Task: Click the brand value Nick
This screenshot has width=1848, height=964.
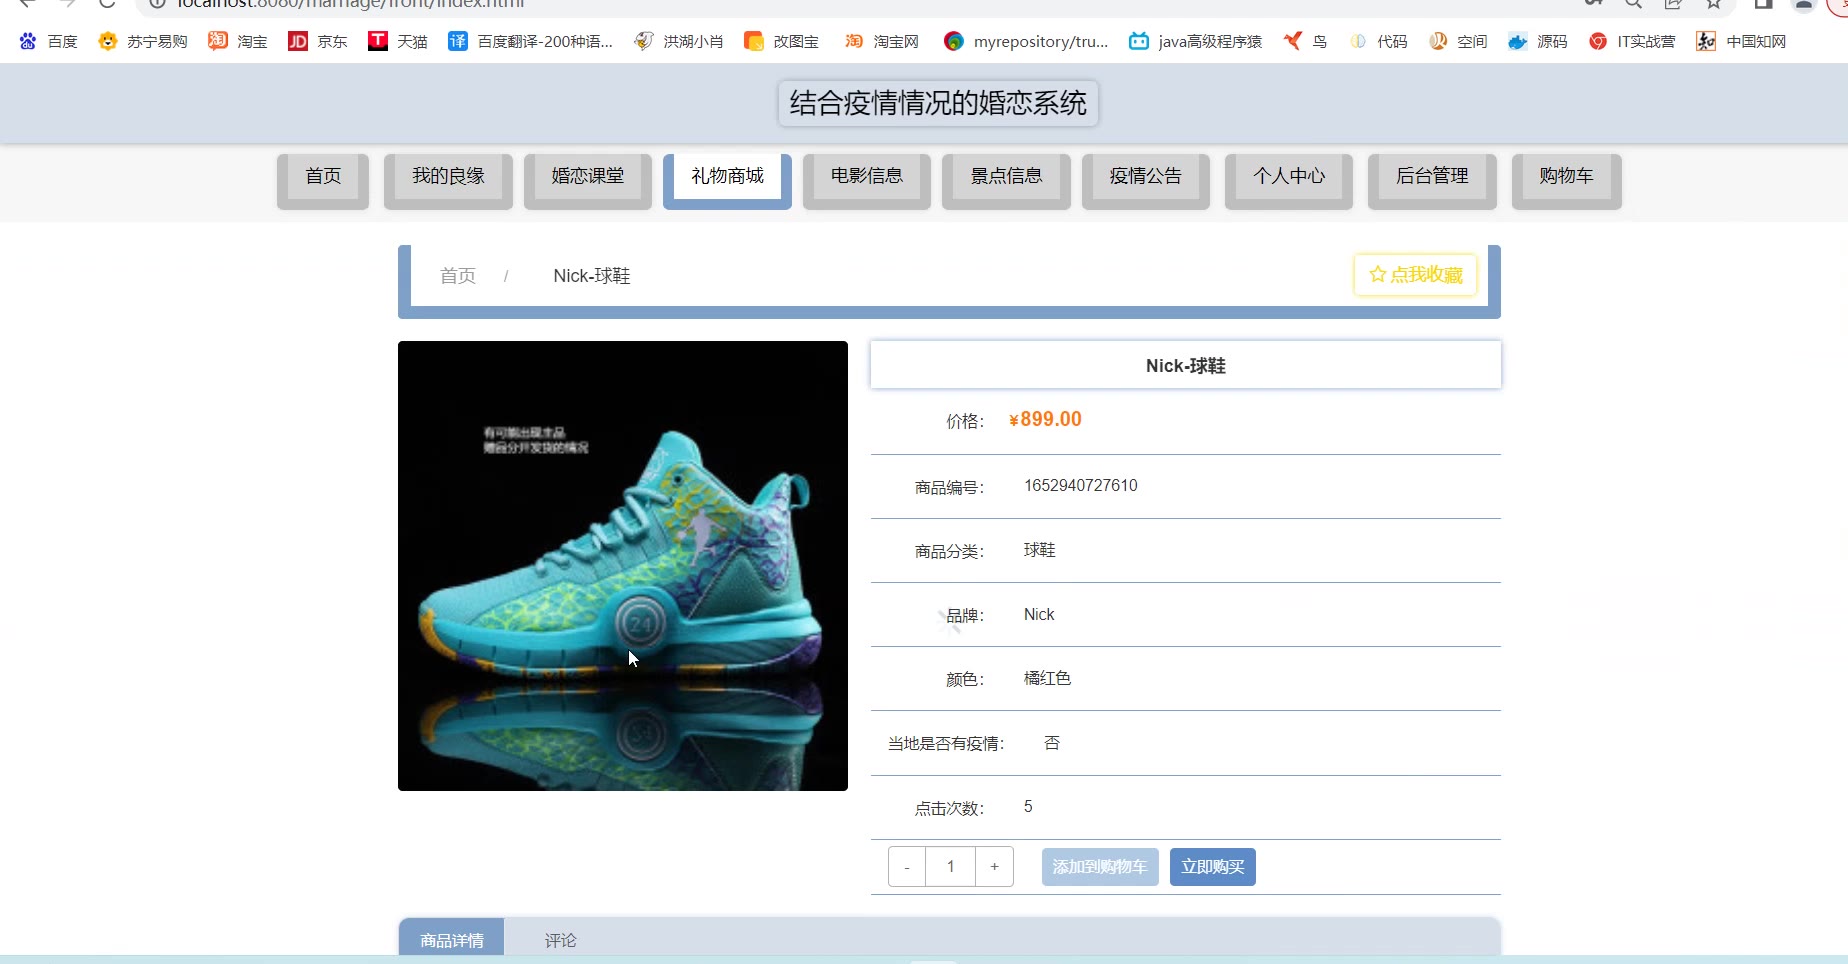Action: pos(1039,615)
